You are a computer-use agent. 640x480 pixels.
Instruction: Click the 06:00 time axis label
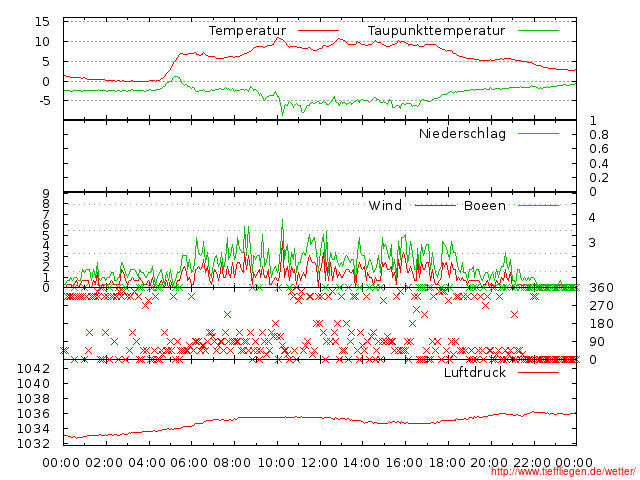[189, 463]
